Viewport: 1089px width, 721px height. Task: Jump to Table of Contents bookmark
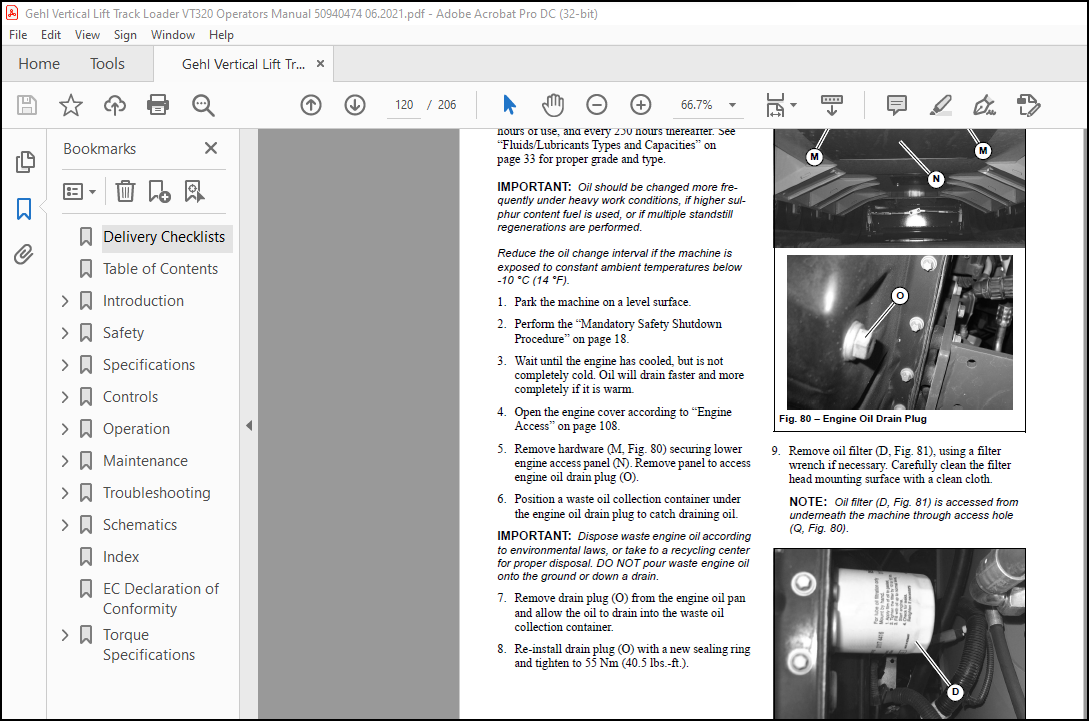160,269
